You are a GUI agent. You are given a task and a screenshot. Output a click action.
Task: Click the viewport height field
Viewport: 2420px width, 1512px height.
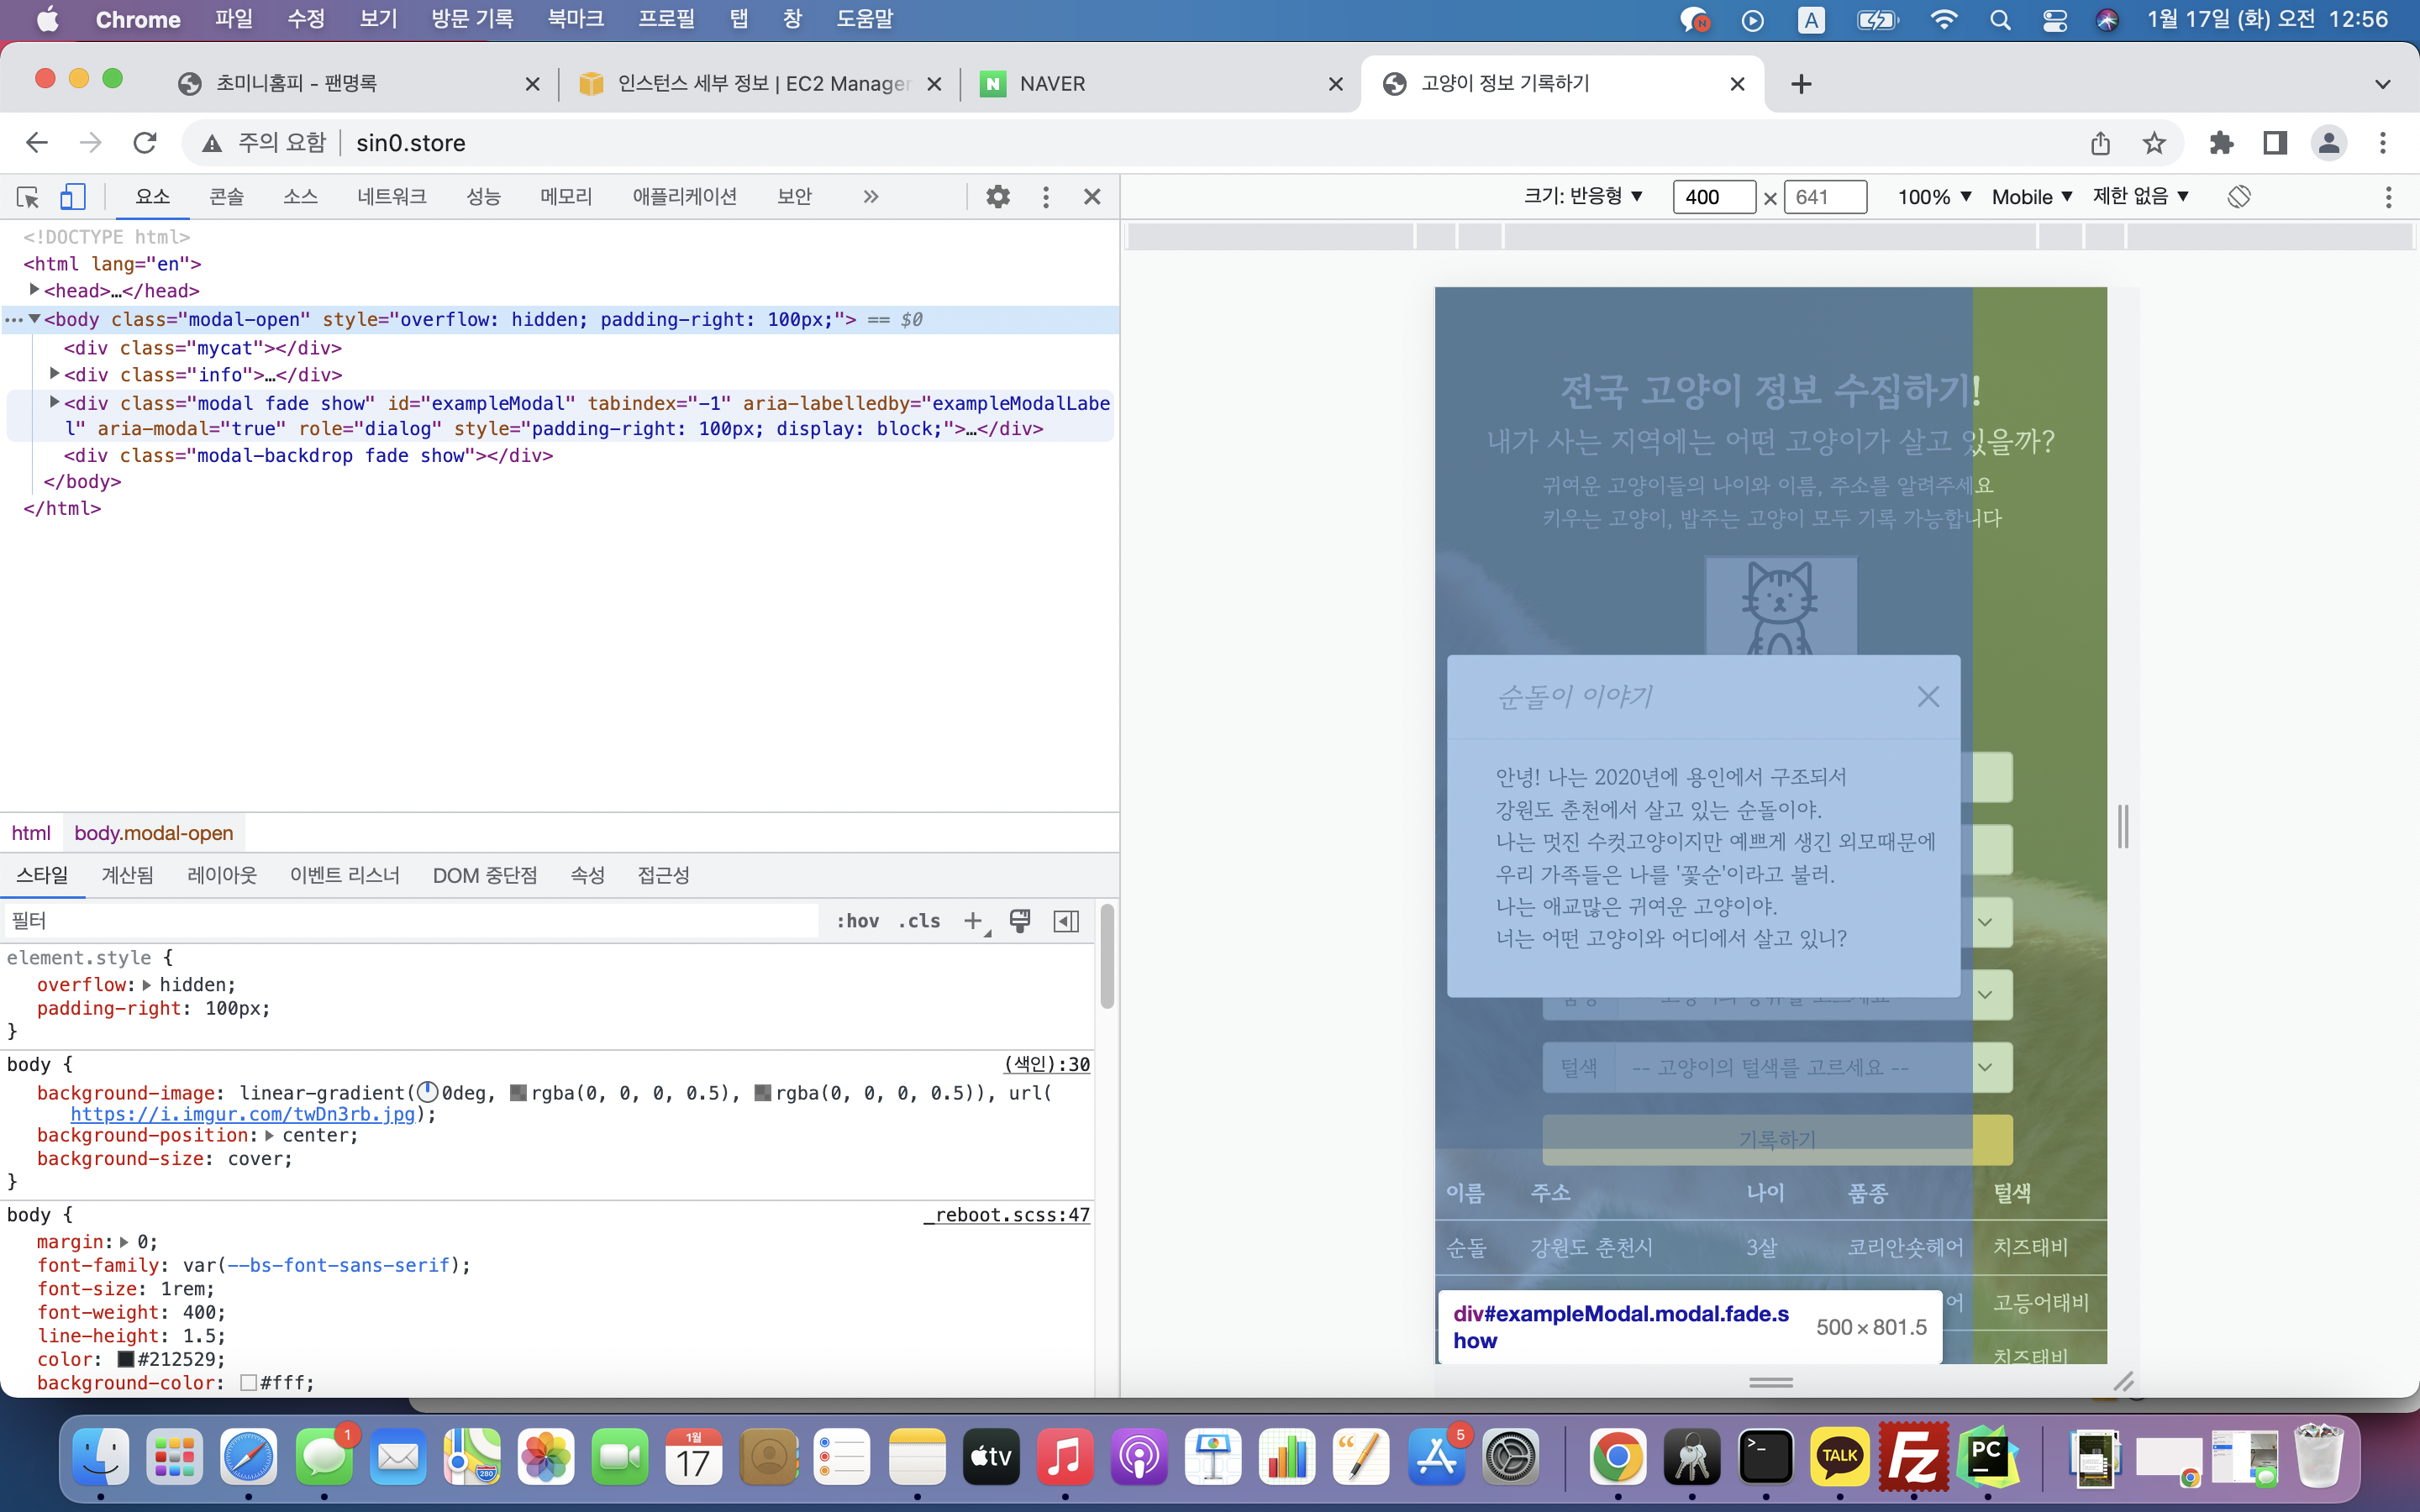(1826, 197)
